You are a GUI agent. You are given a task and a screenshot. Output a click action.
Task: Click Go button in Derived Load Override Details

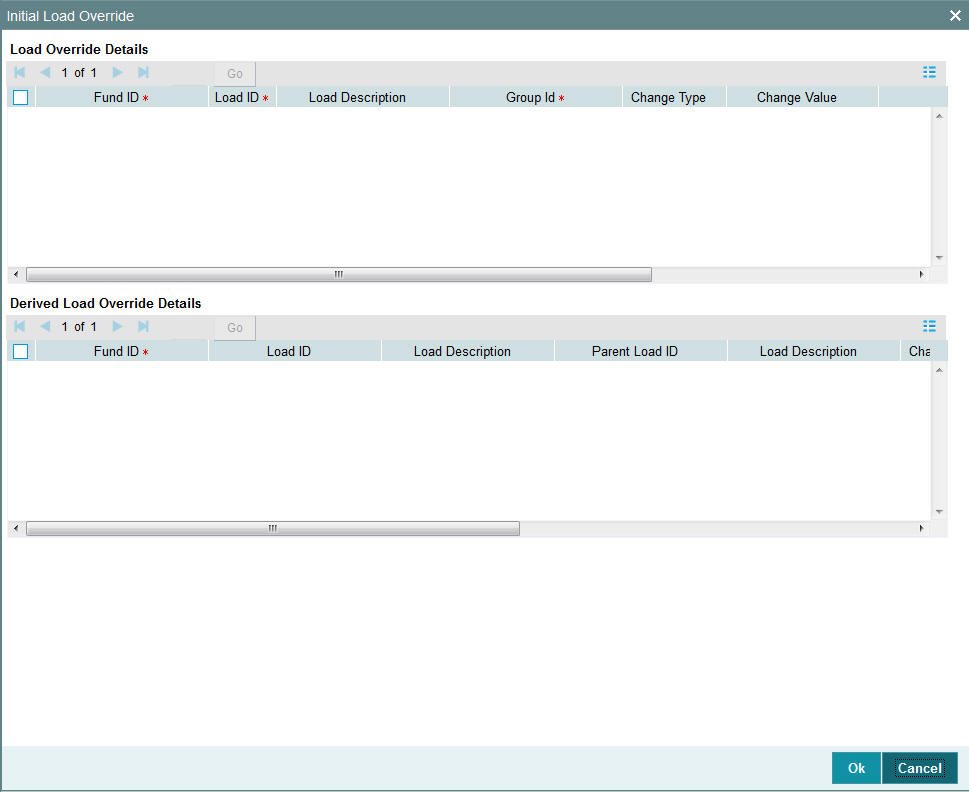click(235, 327)
